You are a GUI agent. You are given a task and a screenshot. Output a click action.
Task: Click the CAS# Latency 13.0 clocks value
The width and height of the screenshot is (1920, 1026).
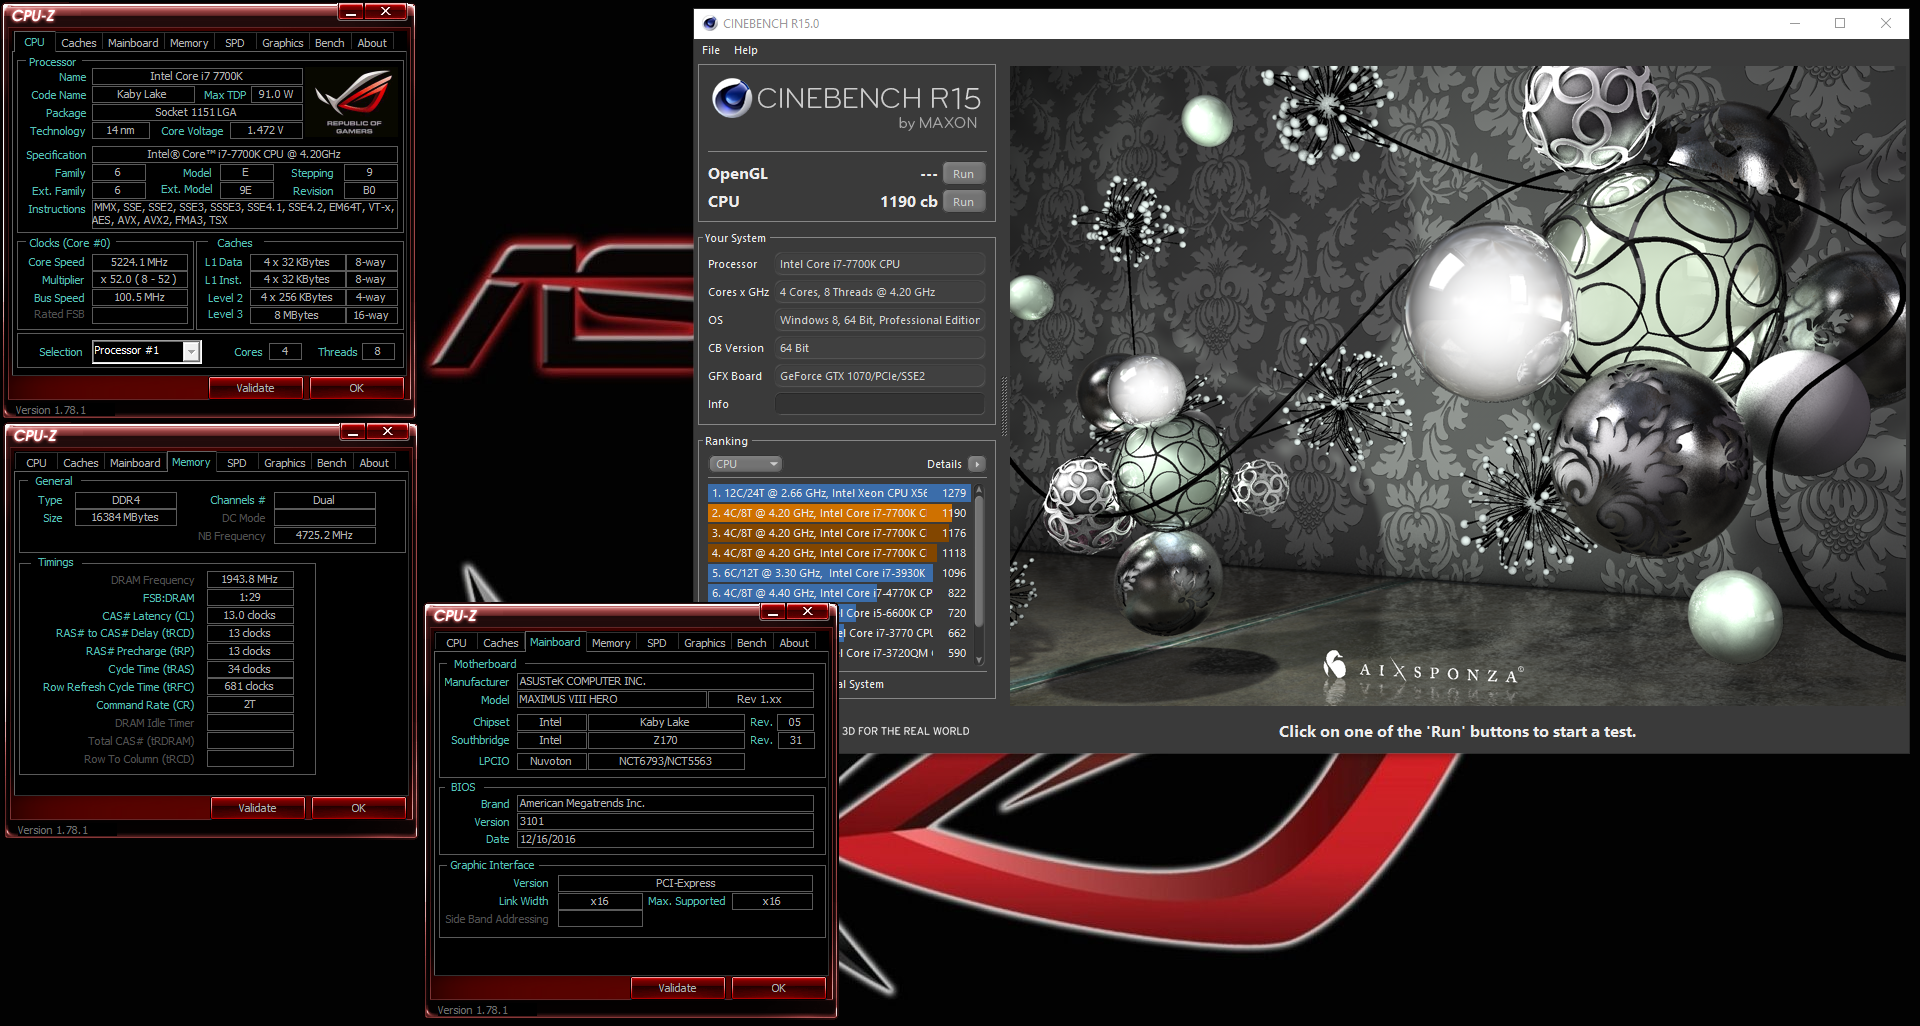coord(250,616)
